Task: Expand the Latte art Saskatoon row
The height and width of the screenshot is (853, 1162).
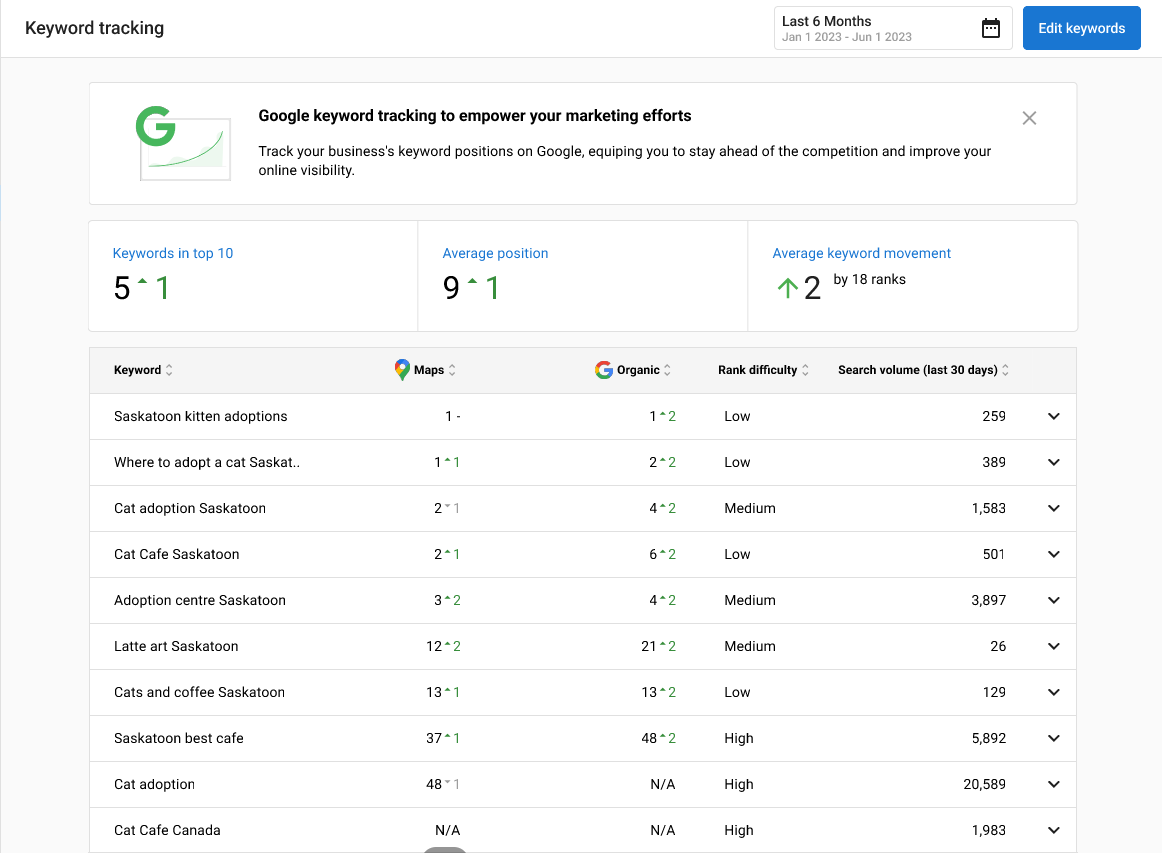Action: [x=1053, y=646]
